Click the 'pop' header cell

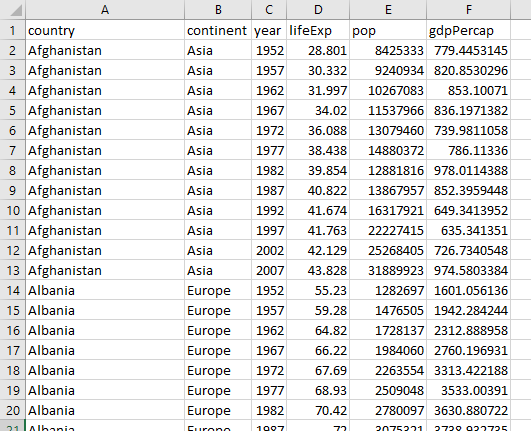(x=388, y=30)
